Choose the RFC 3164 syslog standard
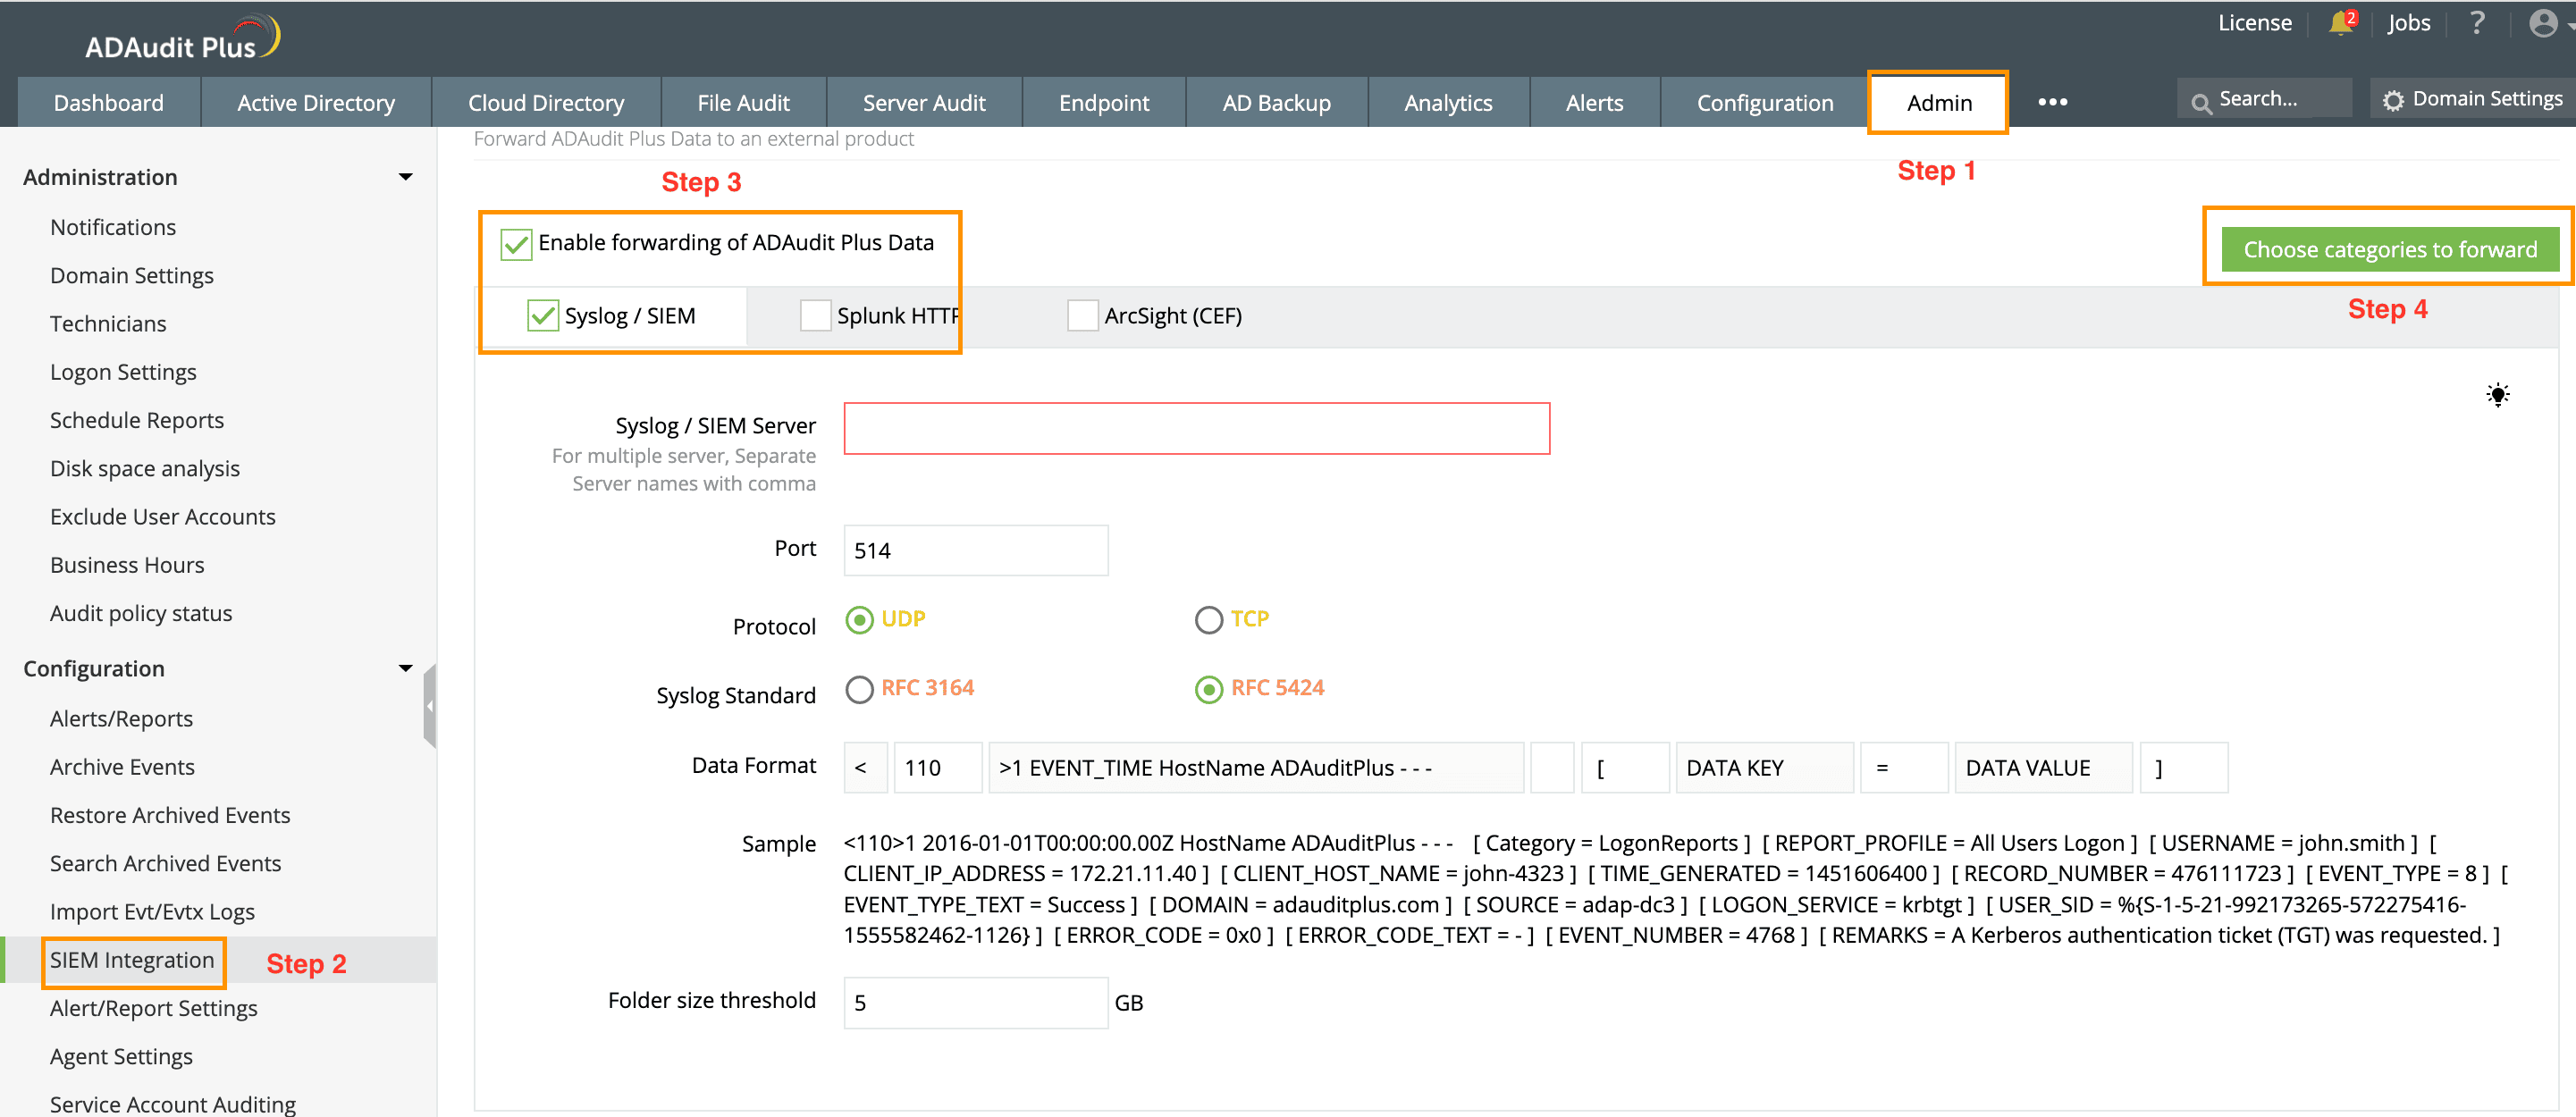 click(x=859, y=689)
